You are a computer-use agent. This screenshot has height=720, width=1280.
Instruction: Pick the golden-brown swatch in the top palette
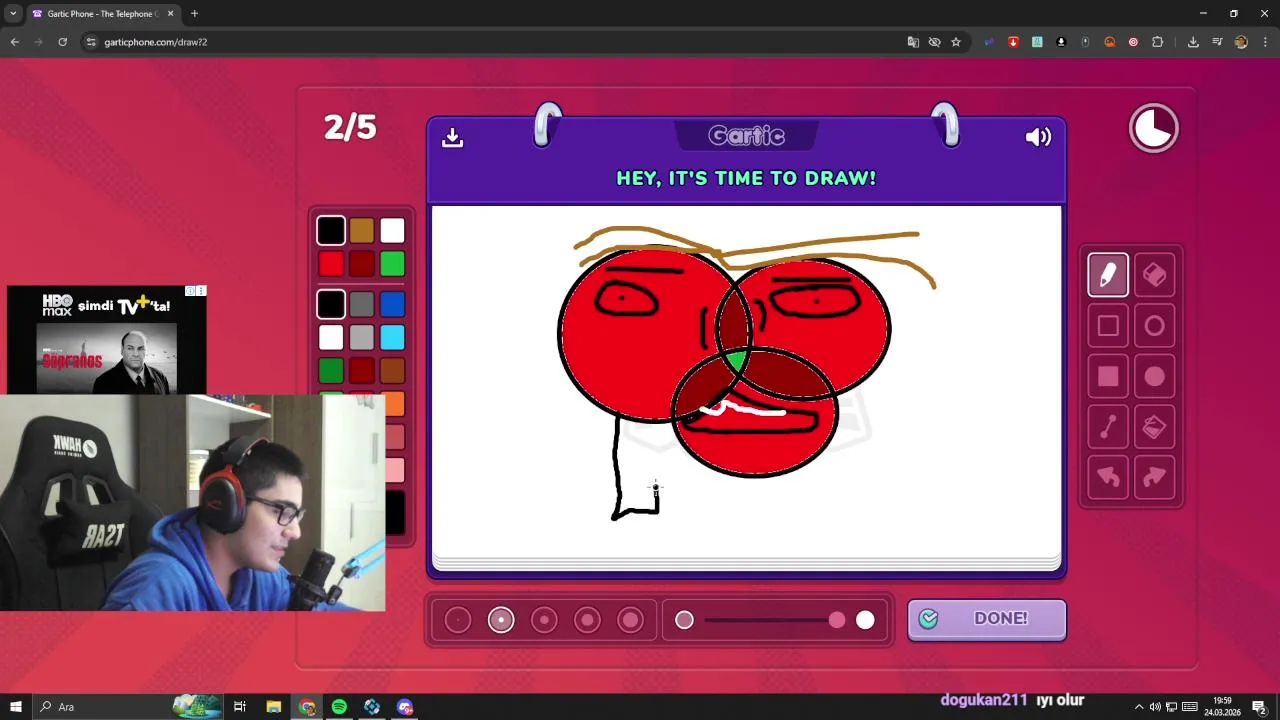pos(362,231)
